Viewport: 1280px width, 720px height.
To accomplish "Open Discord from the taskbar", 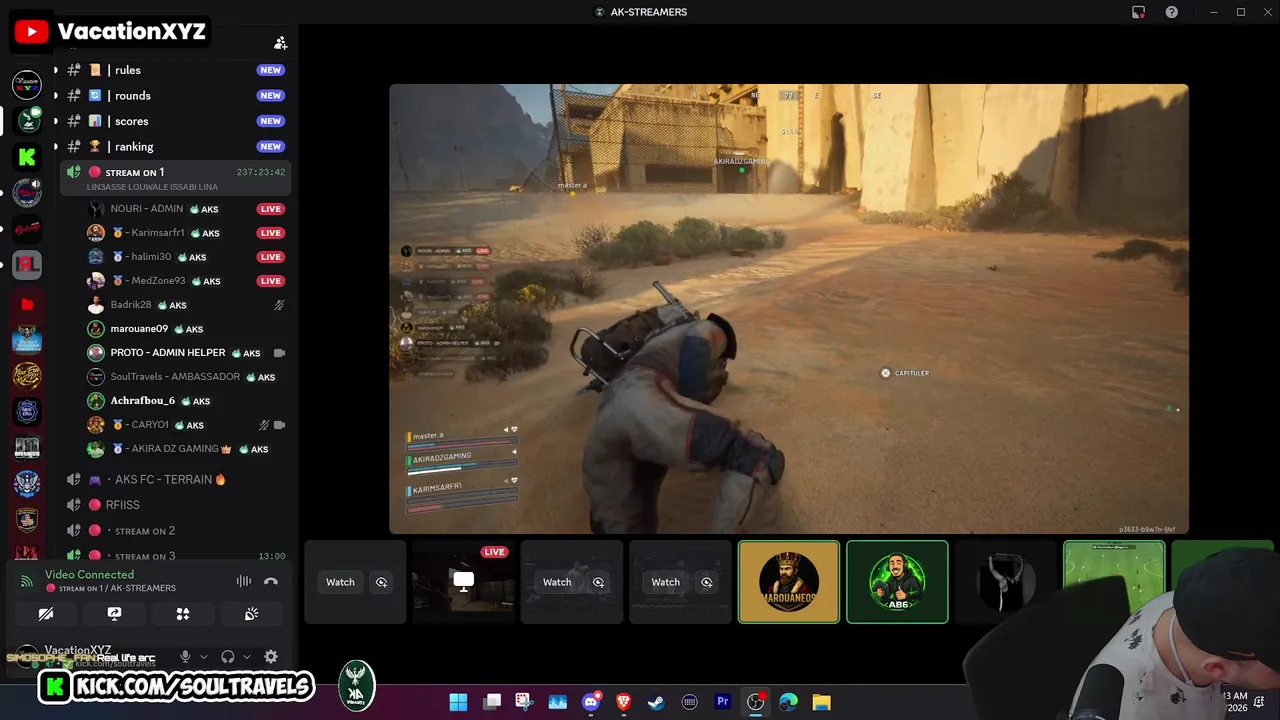I will tap(591, 702).
